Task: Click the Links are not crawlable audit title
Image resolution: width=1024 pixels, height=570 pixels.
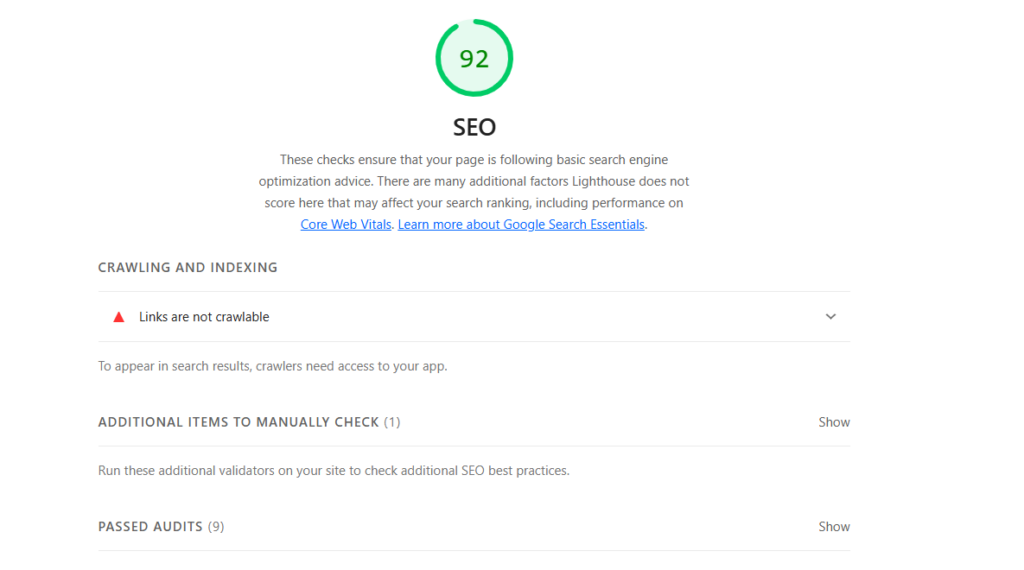Action: pyautogui.click(x=204, y=317)
